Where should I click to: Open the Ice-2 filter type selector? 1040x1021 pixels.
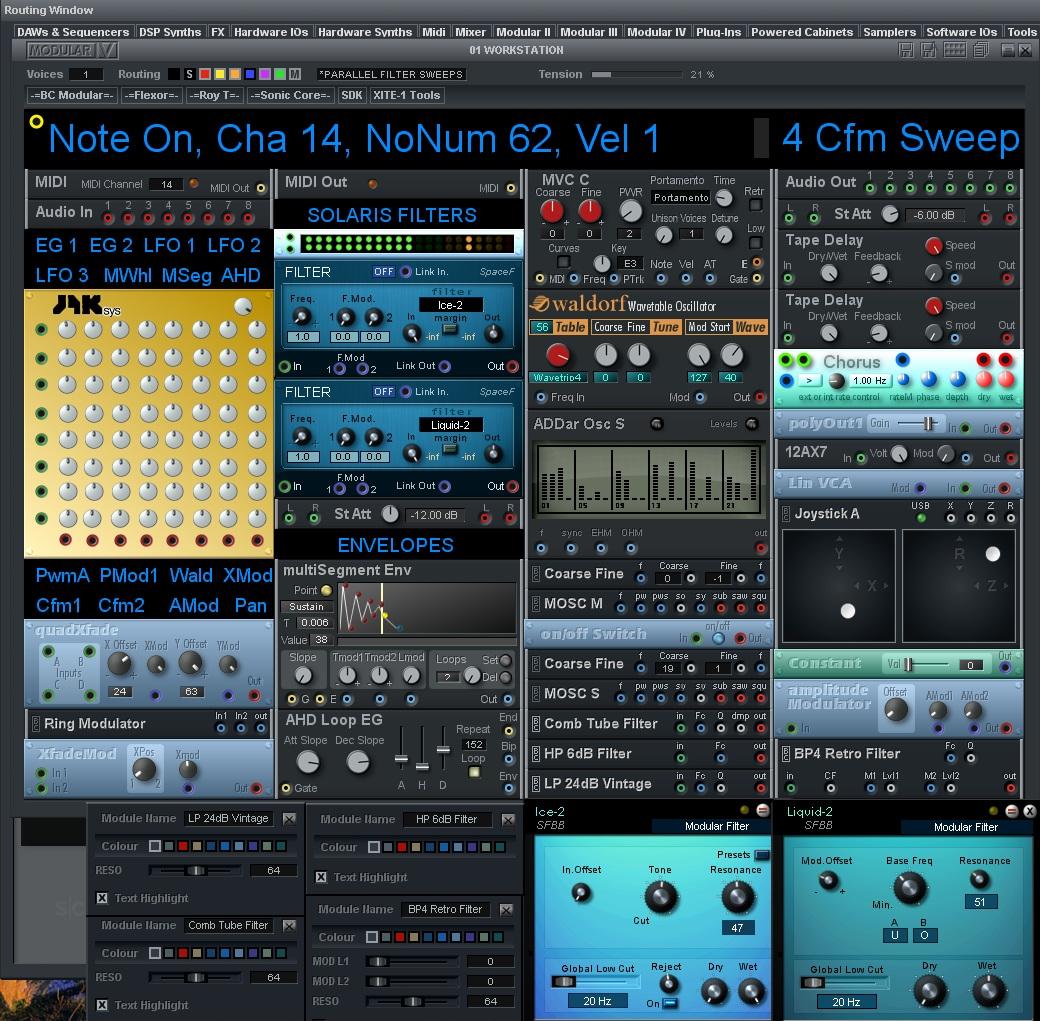pyautogui.click(x=450, y=305)
